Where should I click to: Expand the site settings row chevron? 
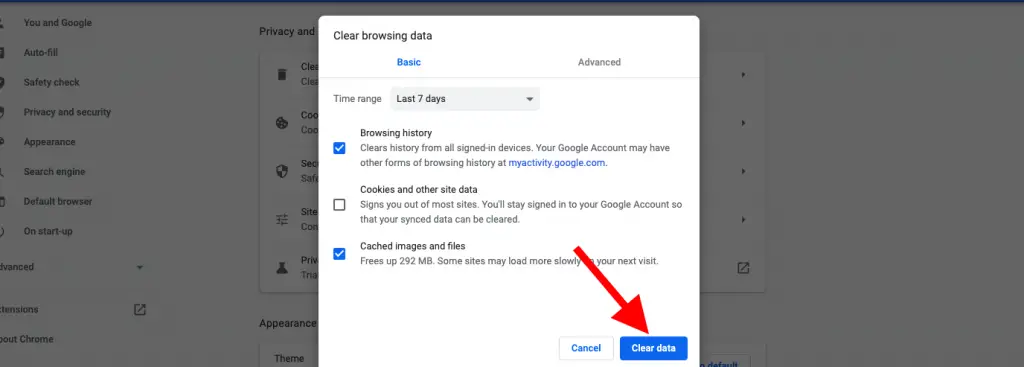pos(743,220)
